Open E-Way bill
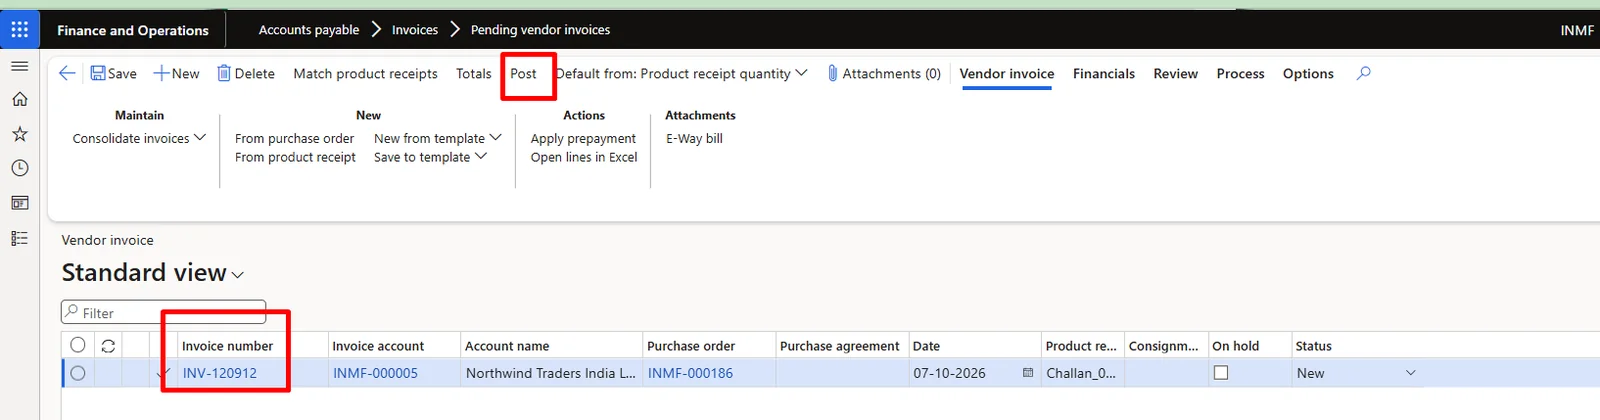1600x420 pixels. [694, 138]
